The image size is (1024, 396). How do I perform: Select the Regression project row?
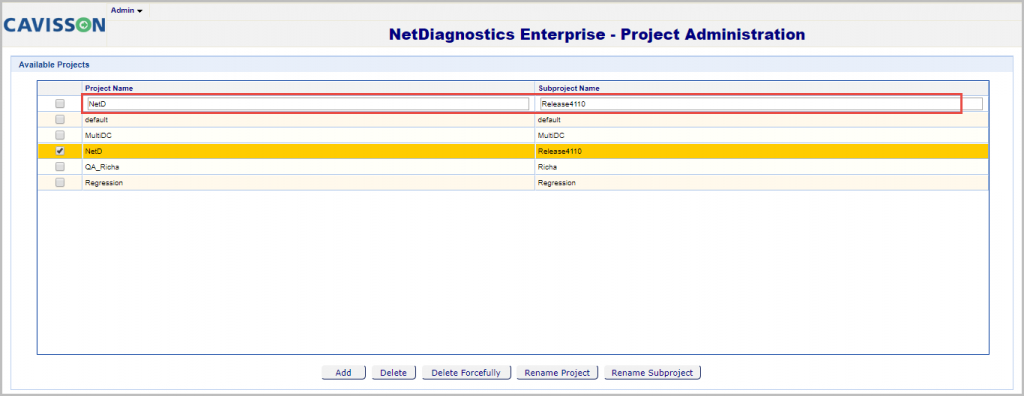pos(513,183)
